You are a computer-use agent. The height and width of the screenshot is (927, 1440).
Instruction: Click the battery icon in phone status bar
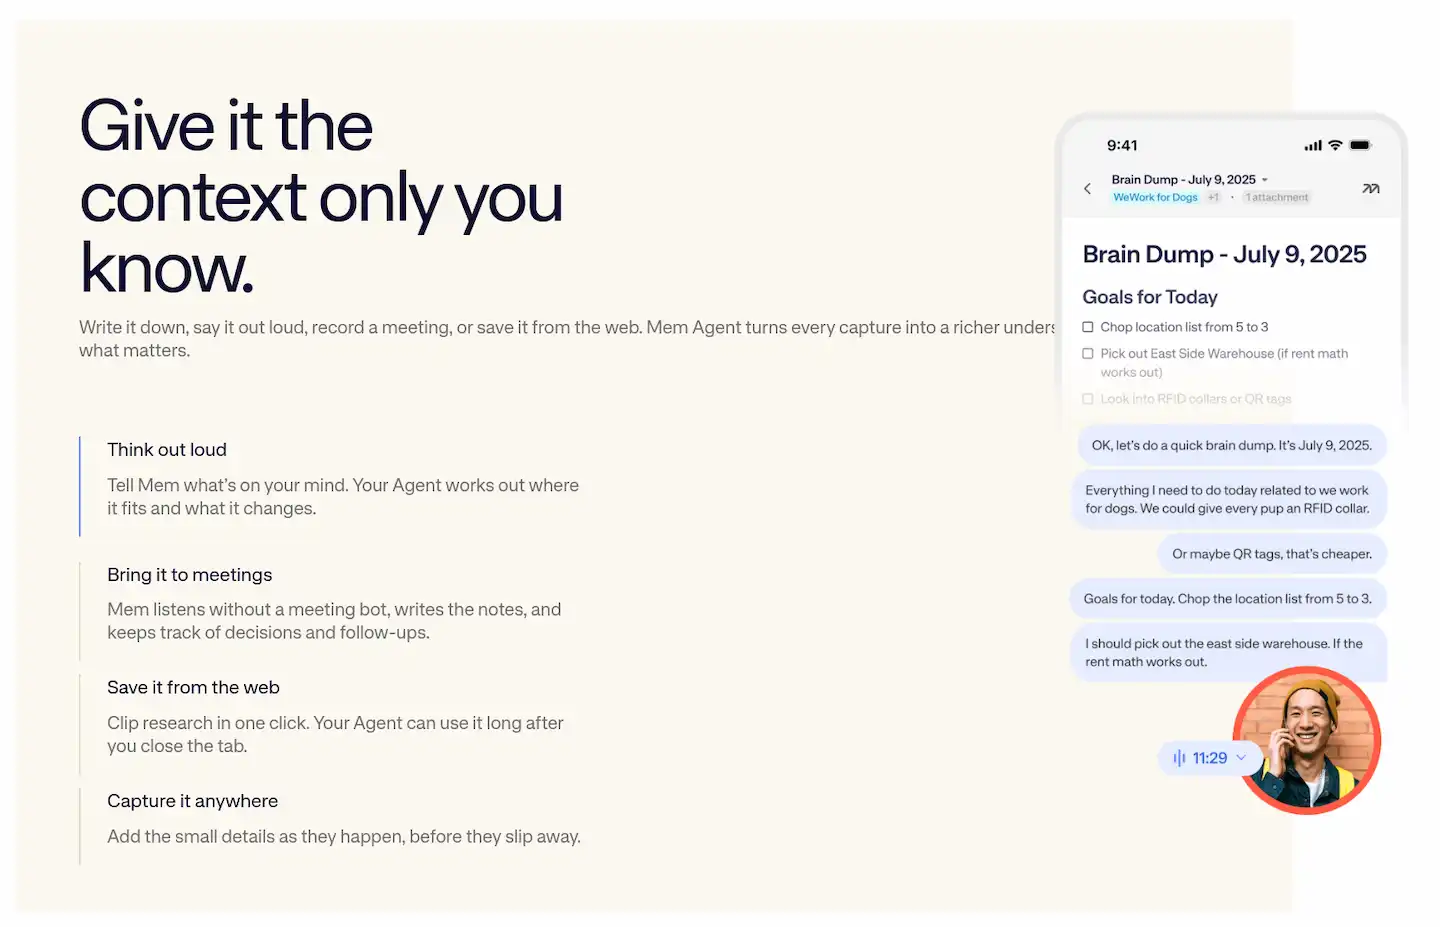pos(1361,145)
